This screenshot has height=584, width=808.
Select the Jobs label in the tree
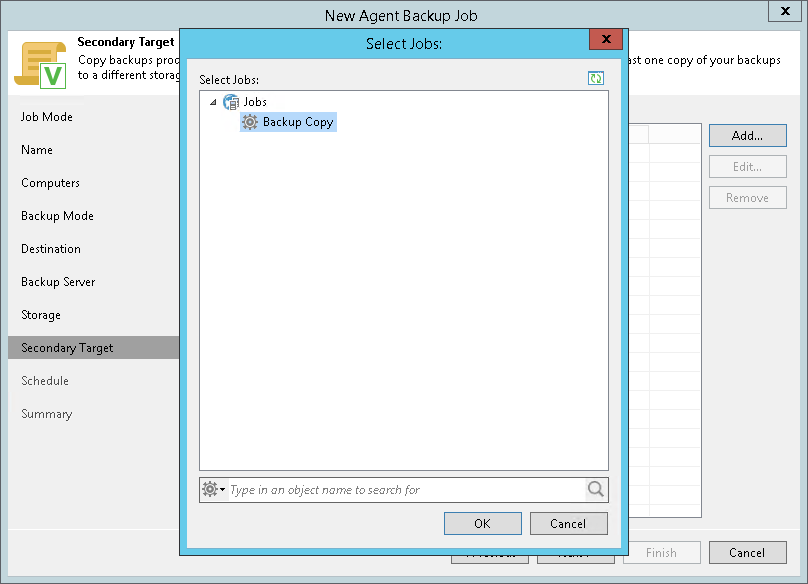click(x=255, y=102)
